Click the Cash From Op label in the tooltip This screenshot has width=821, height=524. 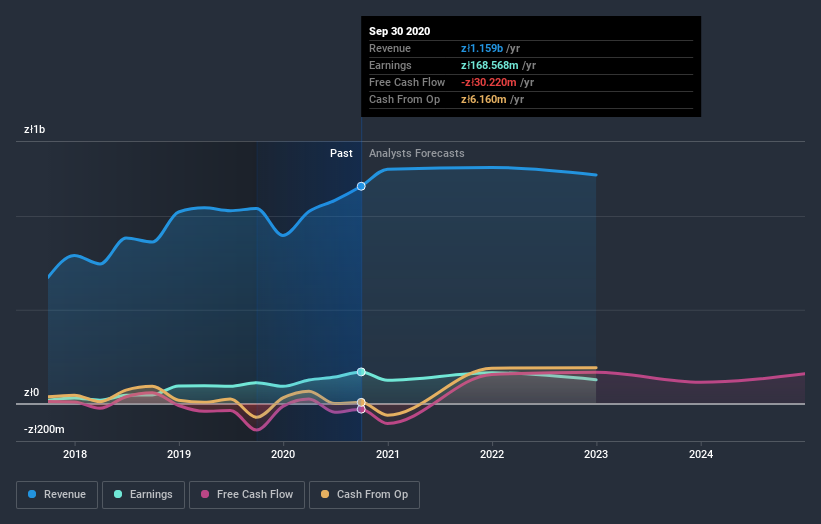click(404, 99)
